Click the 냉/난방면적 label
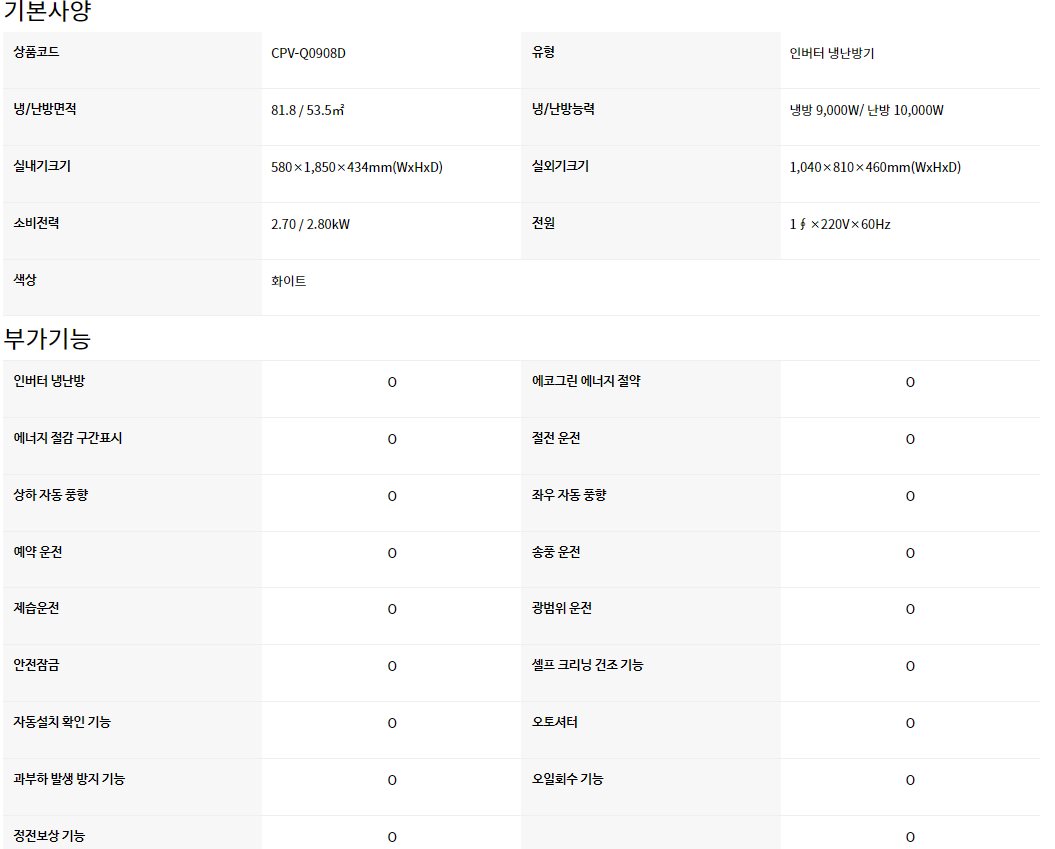The image size is (1055, 849). [44, 109]
